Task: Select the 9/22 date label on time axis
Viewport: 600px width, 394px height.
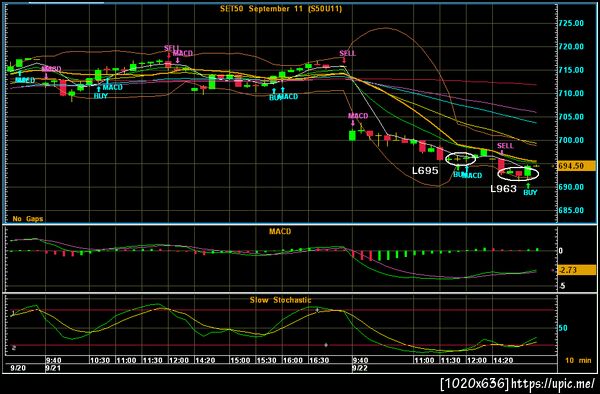Action: (360, 369)
